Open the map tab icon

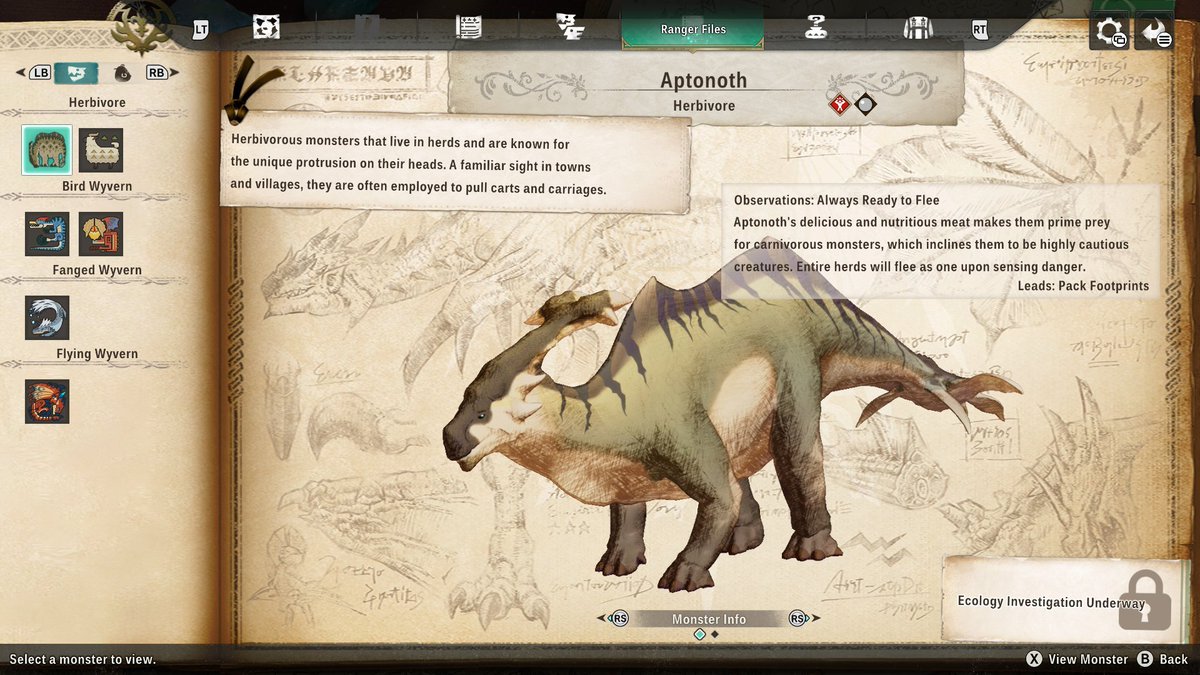click(x=266, y=28)
